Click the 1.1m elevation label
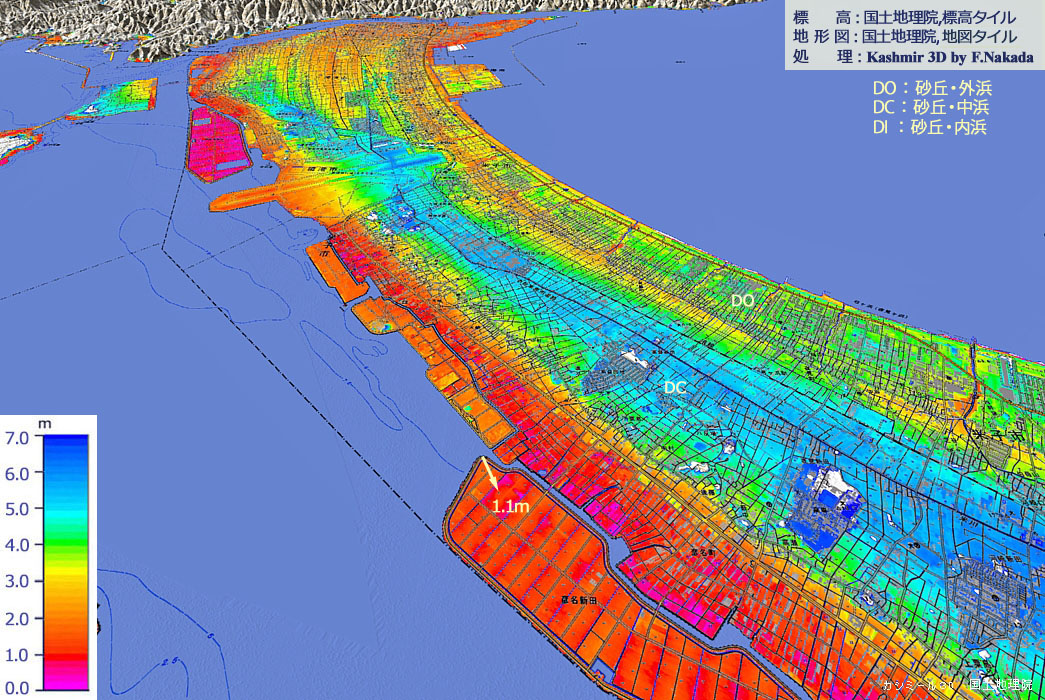This screenshot has width=1045, height=700. click(x=511, y=507)
